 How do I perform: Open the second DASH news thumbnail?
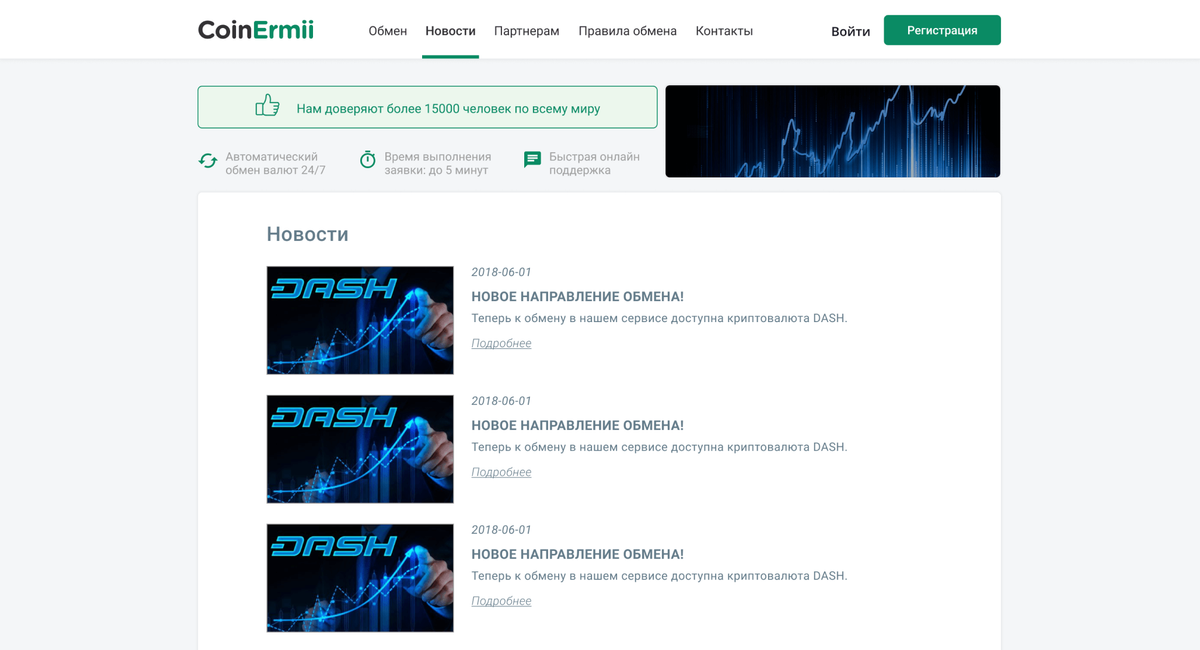tap(360, 449)
